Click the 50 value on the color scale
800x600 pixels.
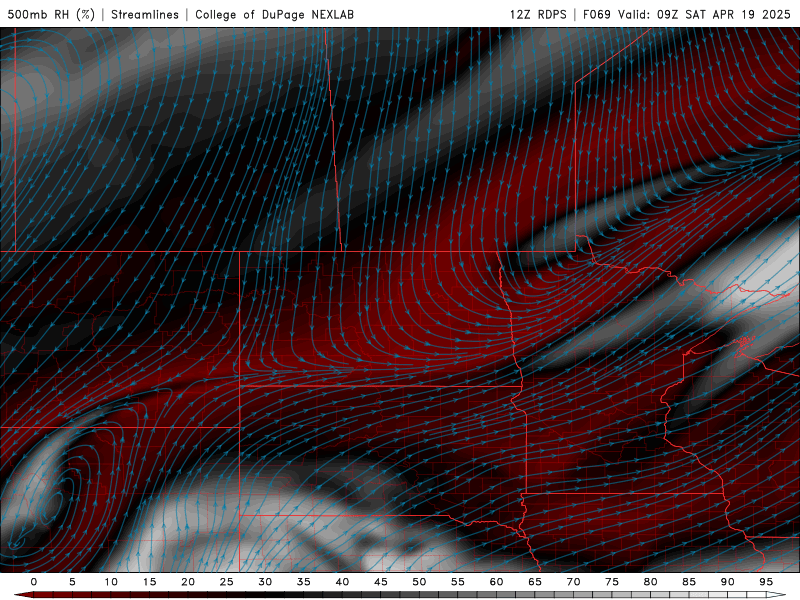pyautogui.click(x=419, y=582)
